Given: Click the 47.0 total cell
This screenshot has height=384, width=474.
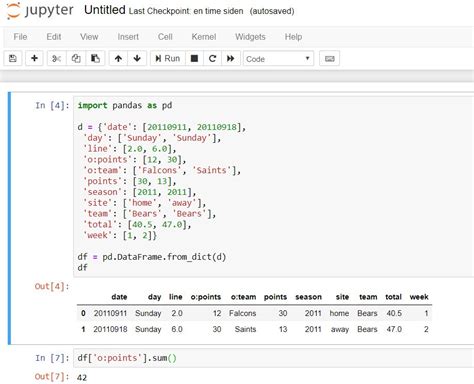Looking at the screenshot, I should [x=394, y=329].
